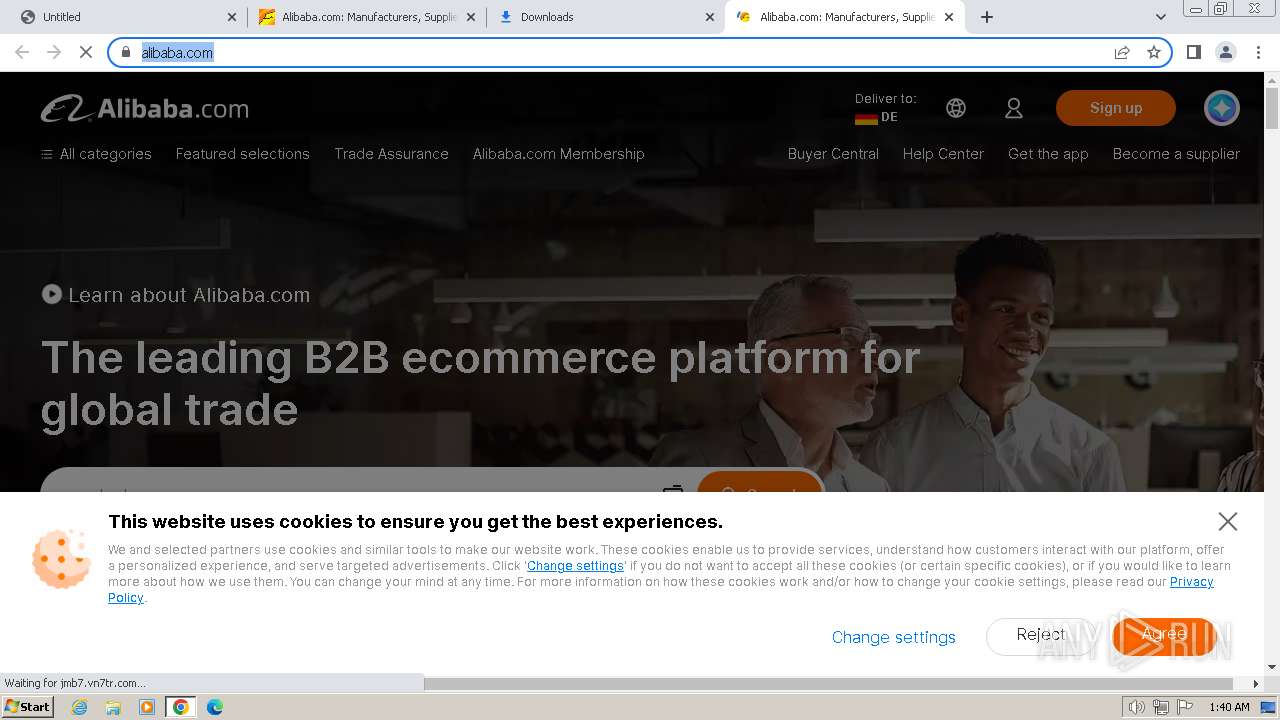Screen dimensions: 1280x720
Task: Launch Internet Explorer from taskbar
Action: [79, 707]
